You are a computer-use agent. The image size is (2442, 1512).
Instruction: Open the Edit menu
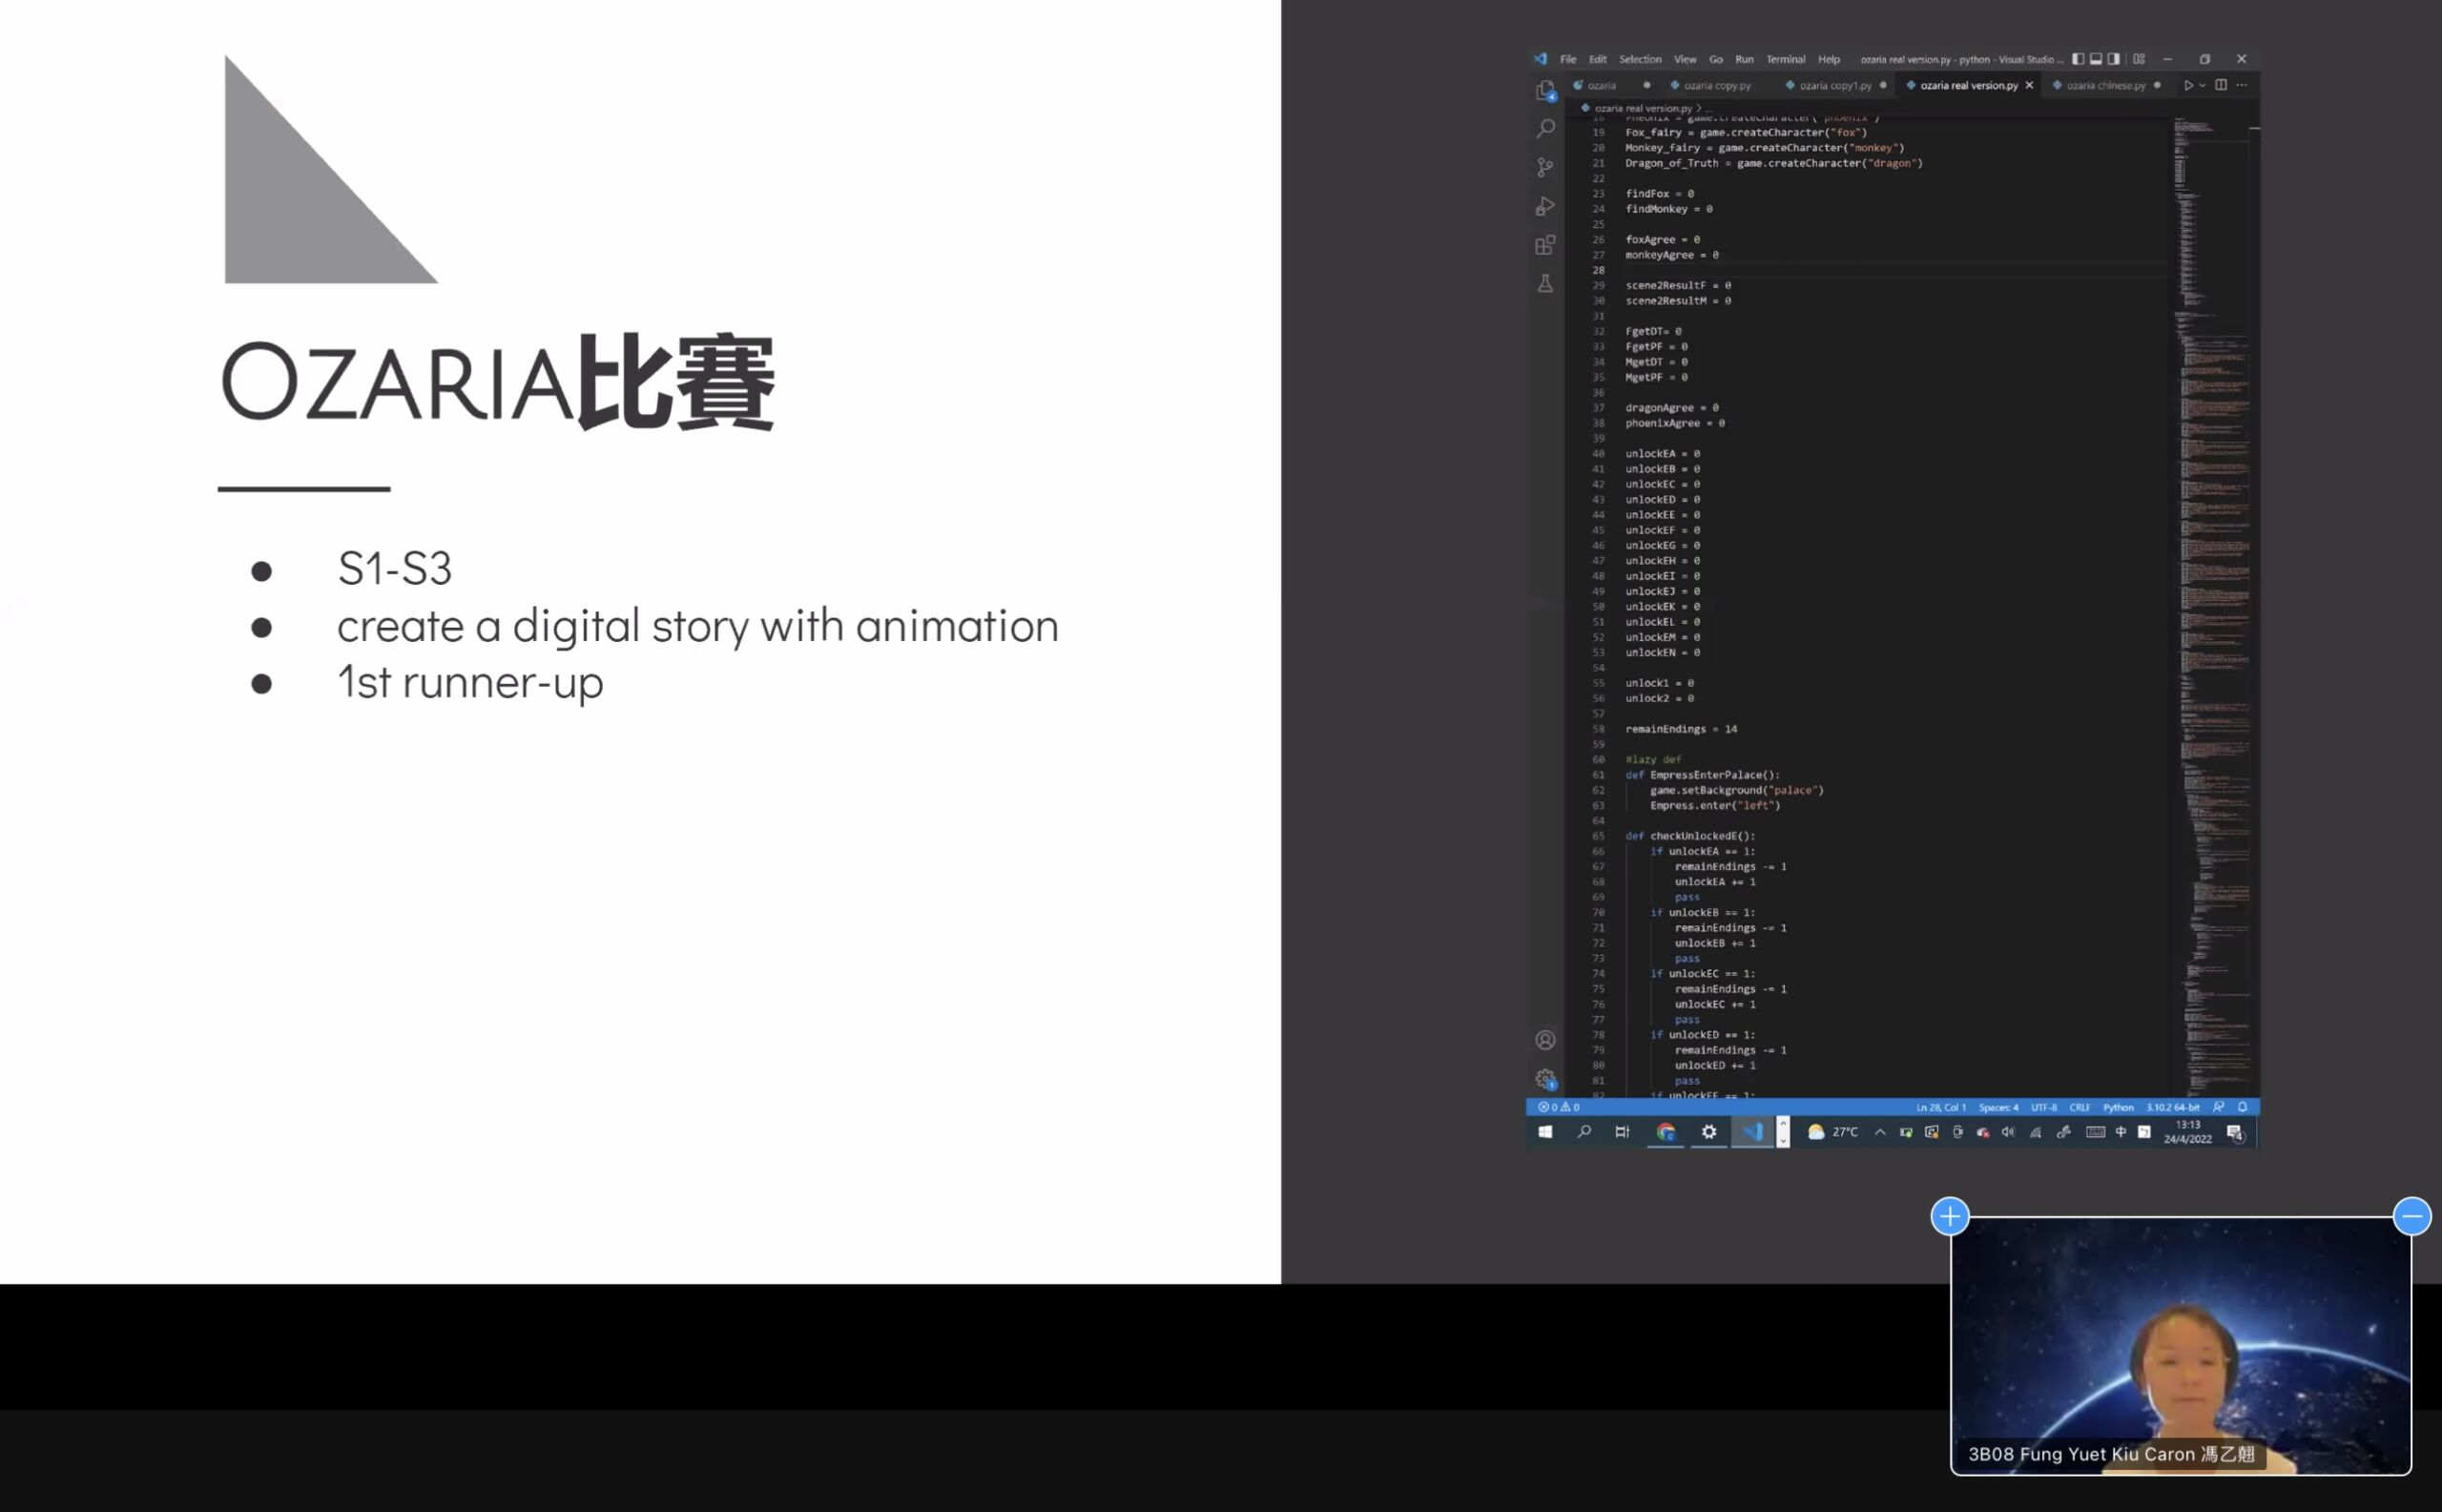pyautogui.click(x=1598, y=59)
